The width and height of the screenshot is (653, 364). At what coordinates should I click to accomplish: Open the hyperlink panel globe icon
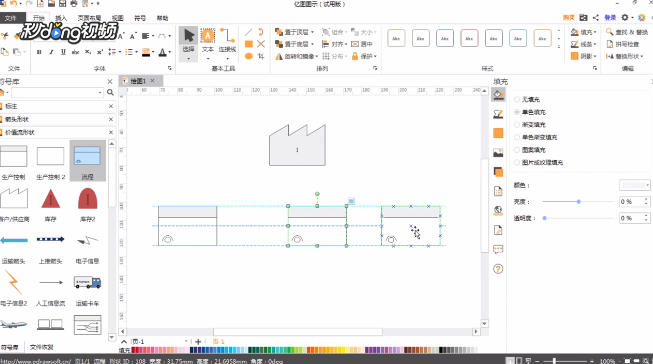pos(498,210)
